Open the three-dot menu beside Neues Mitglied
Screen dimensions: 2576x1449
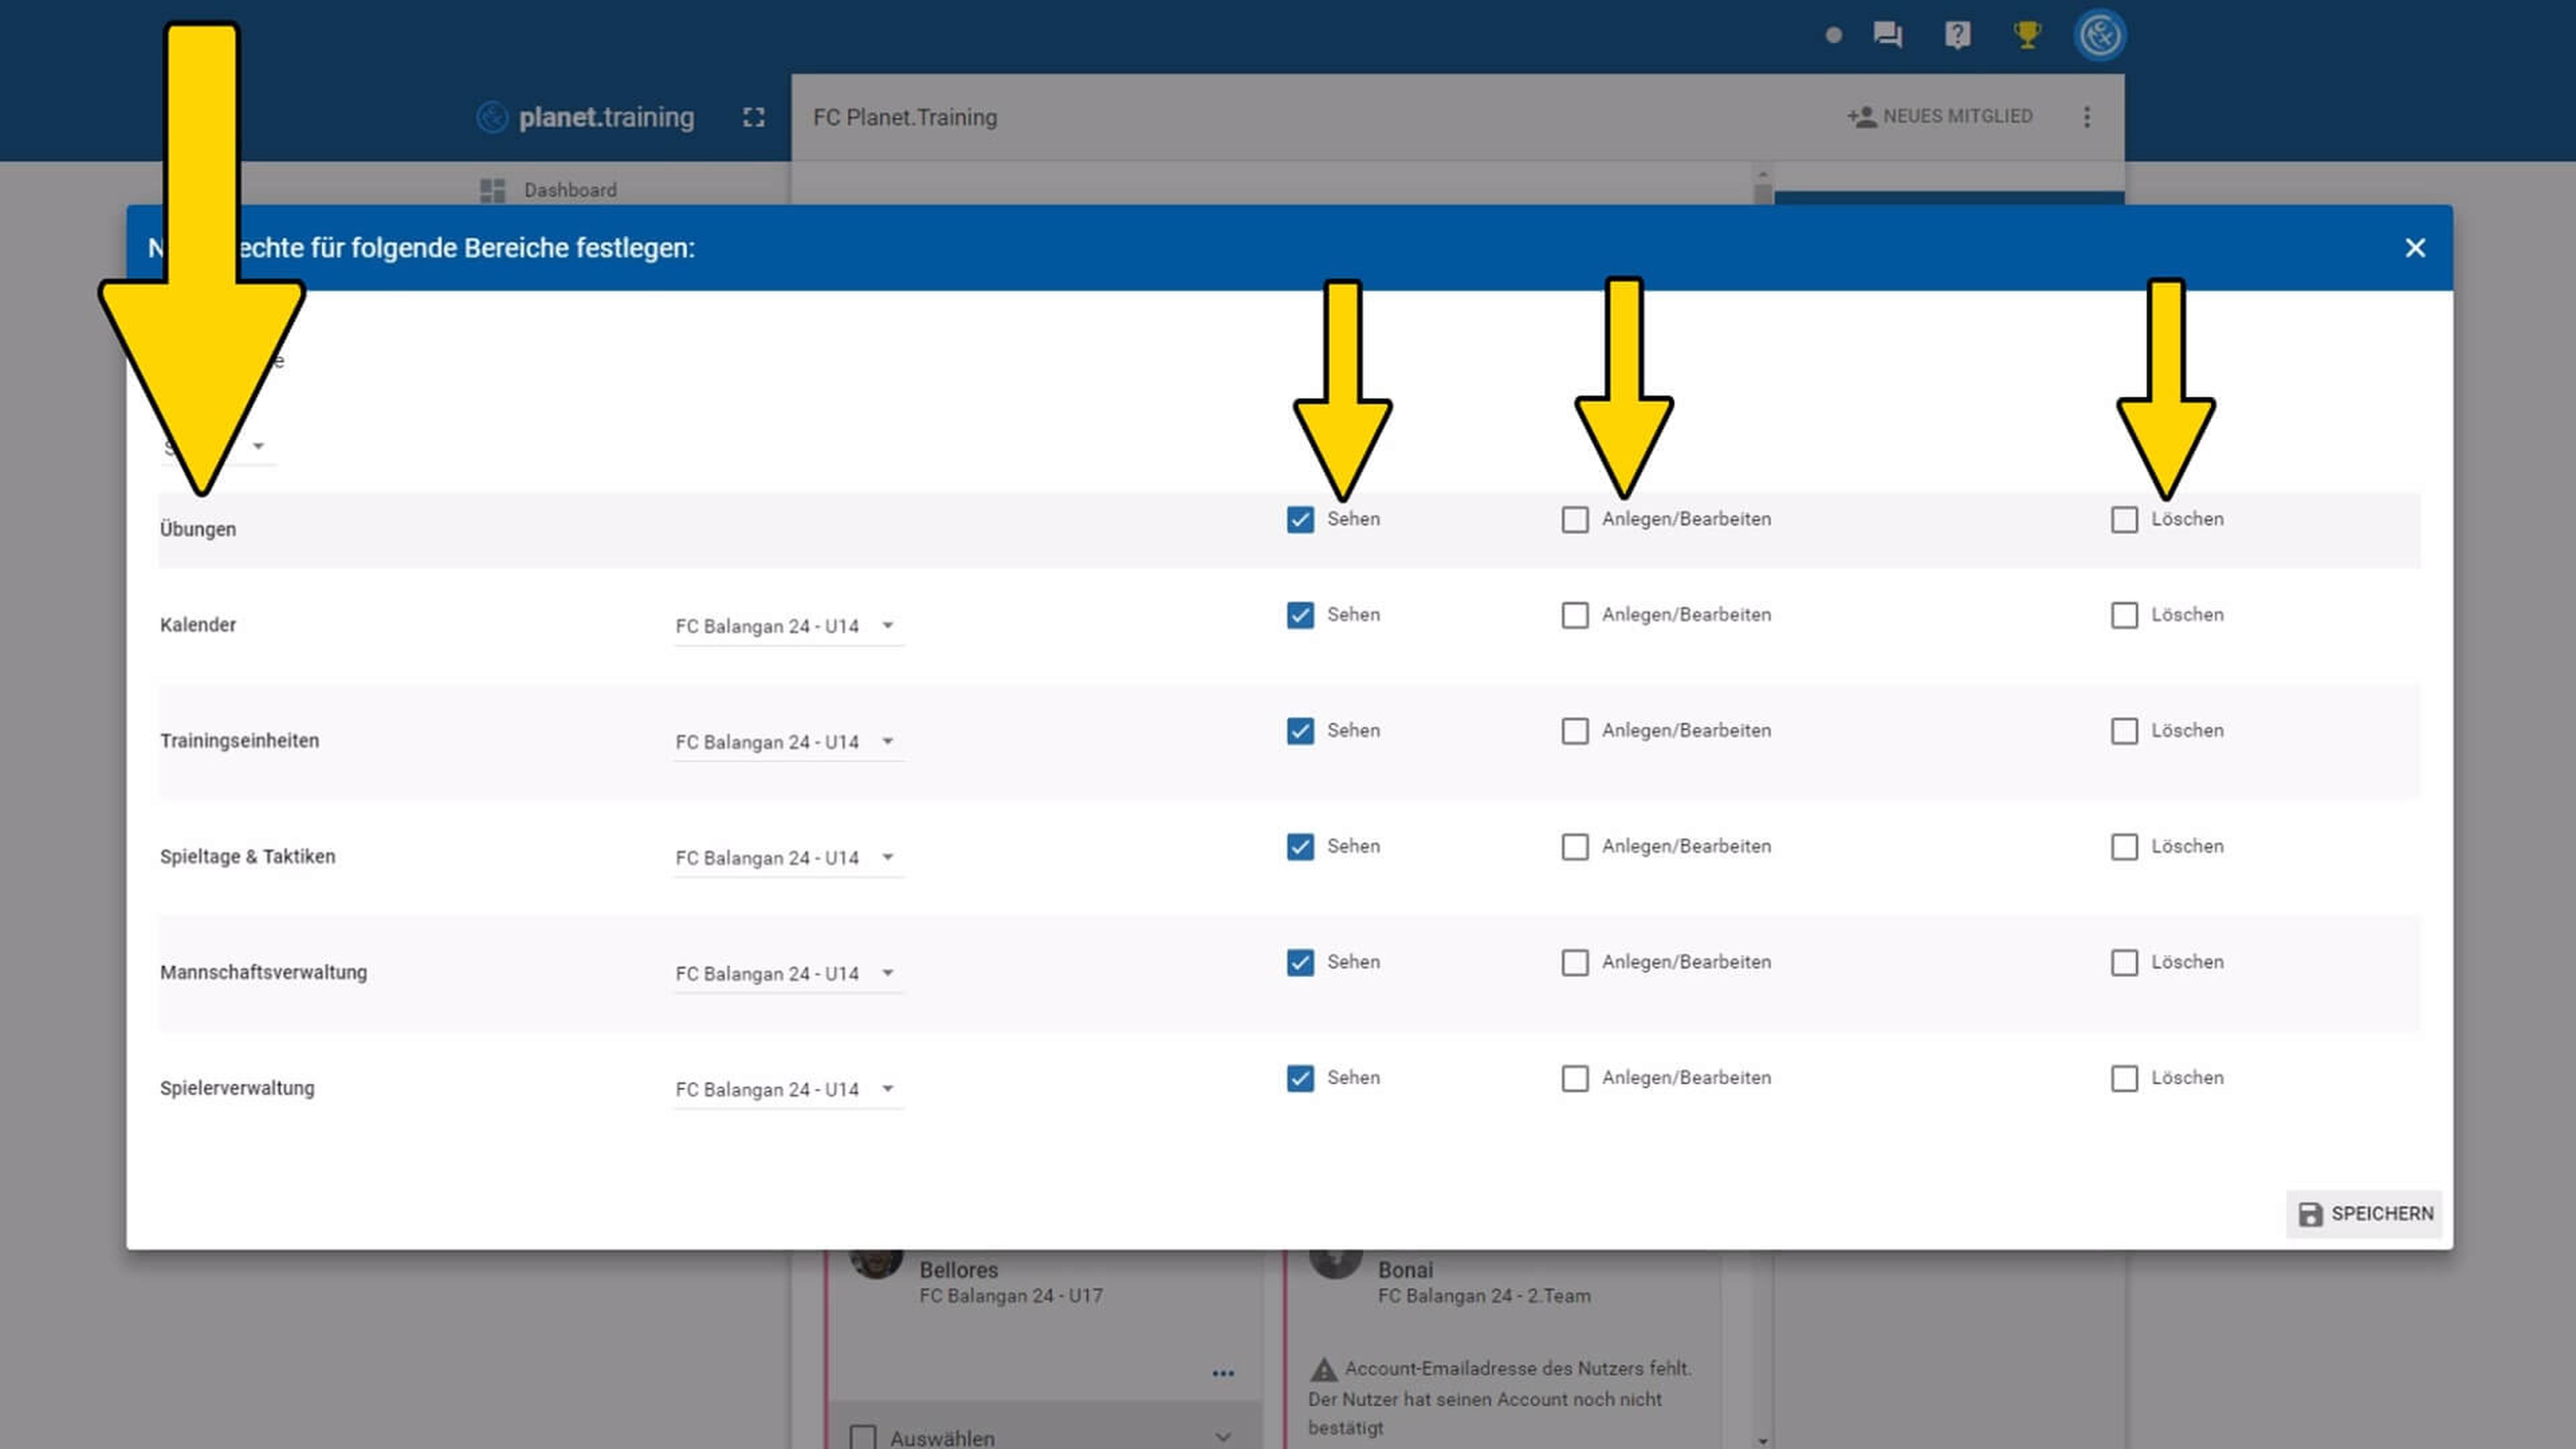pyautogui.click(x=2087, y=117)
